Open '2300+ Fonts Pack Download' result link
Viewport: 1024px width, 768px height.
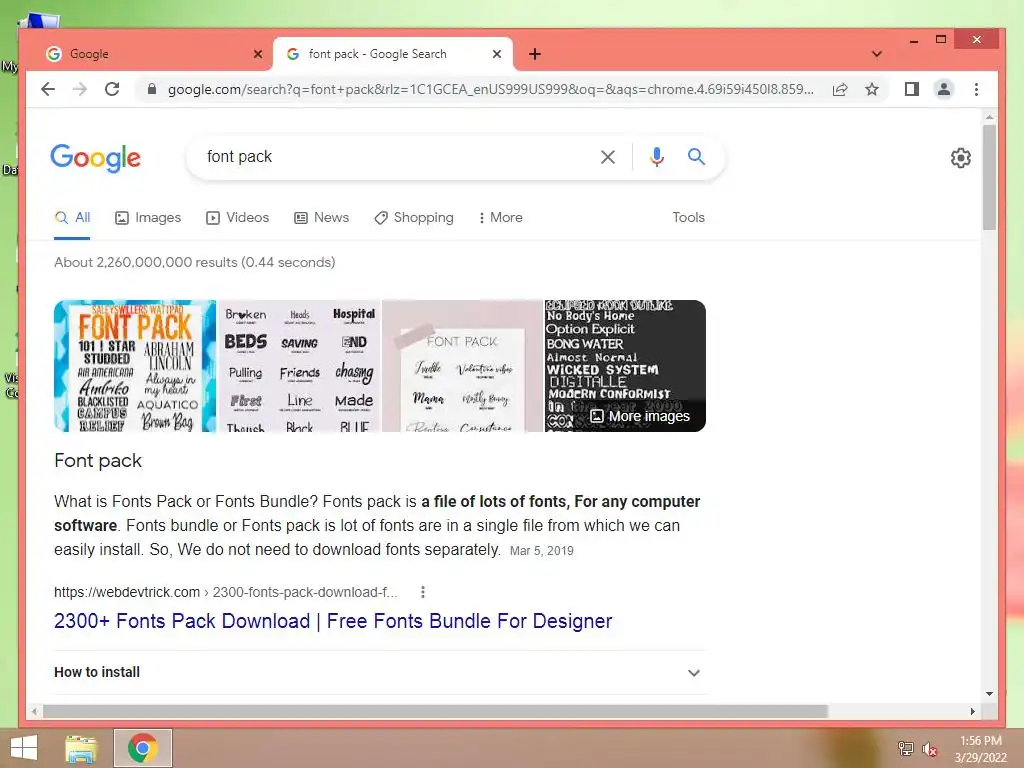click(x=333, y=621)
